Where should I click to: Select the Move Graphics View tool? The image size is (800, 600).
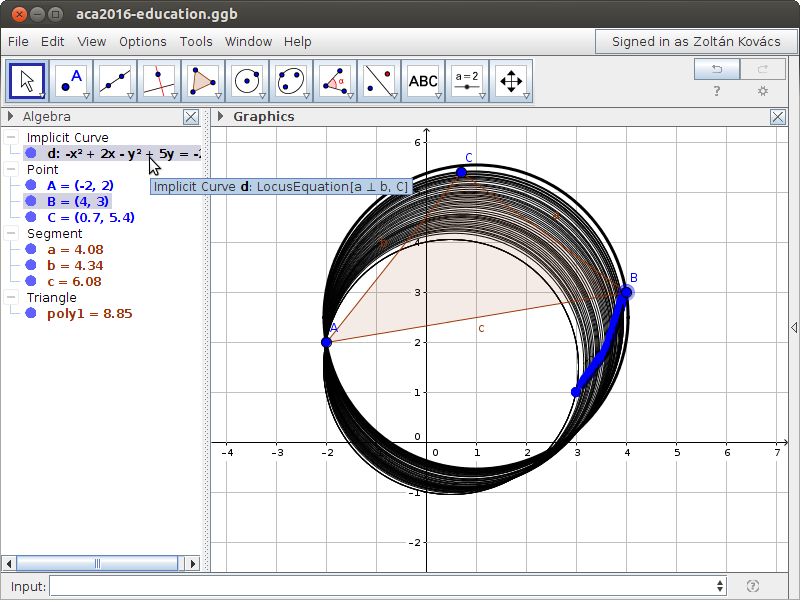[511, 81]
